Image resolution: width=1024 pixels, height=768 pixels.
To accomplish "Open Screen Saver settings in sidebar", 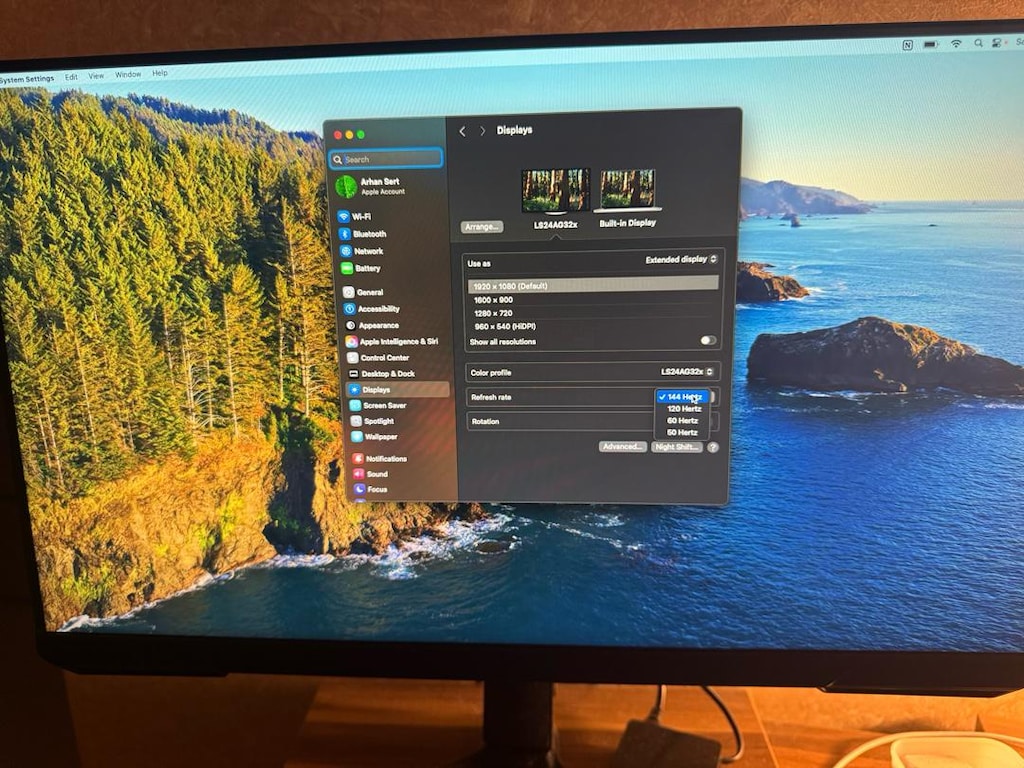I will 379,406.
